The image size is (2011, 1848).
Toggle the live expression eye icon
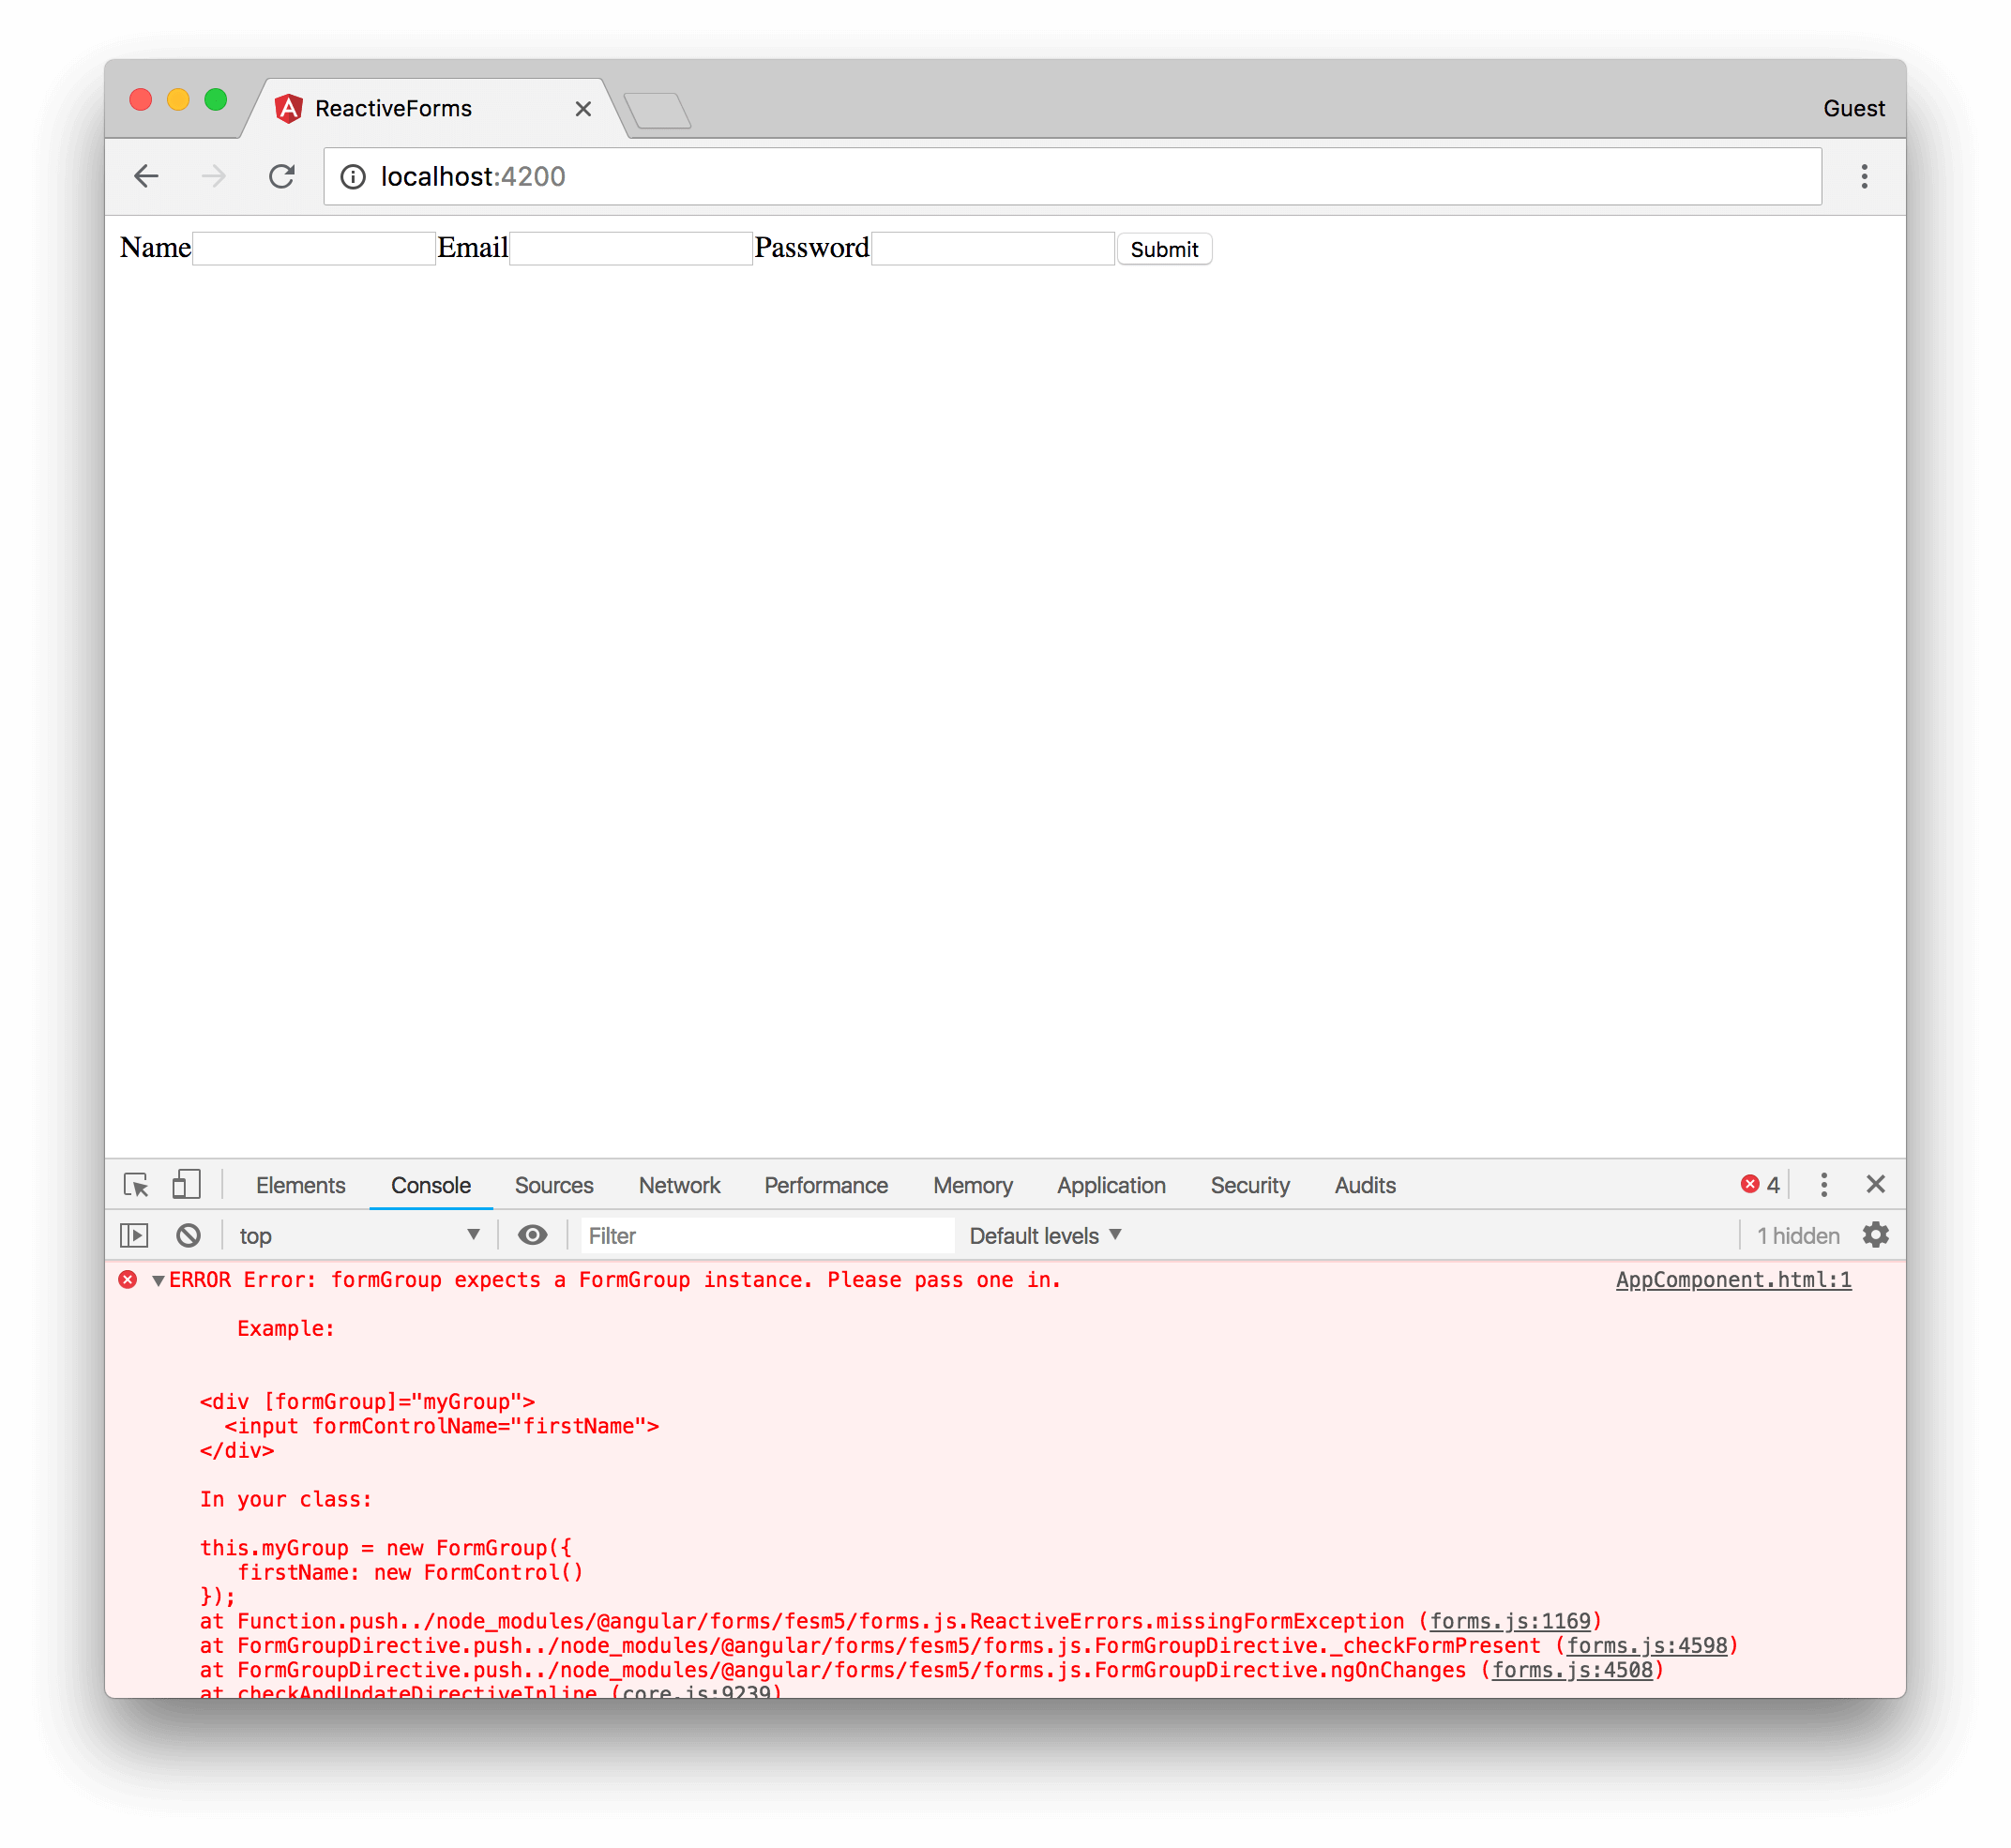point(532,1236)
